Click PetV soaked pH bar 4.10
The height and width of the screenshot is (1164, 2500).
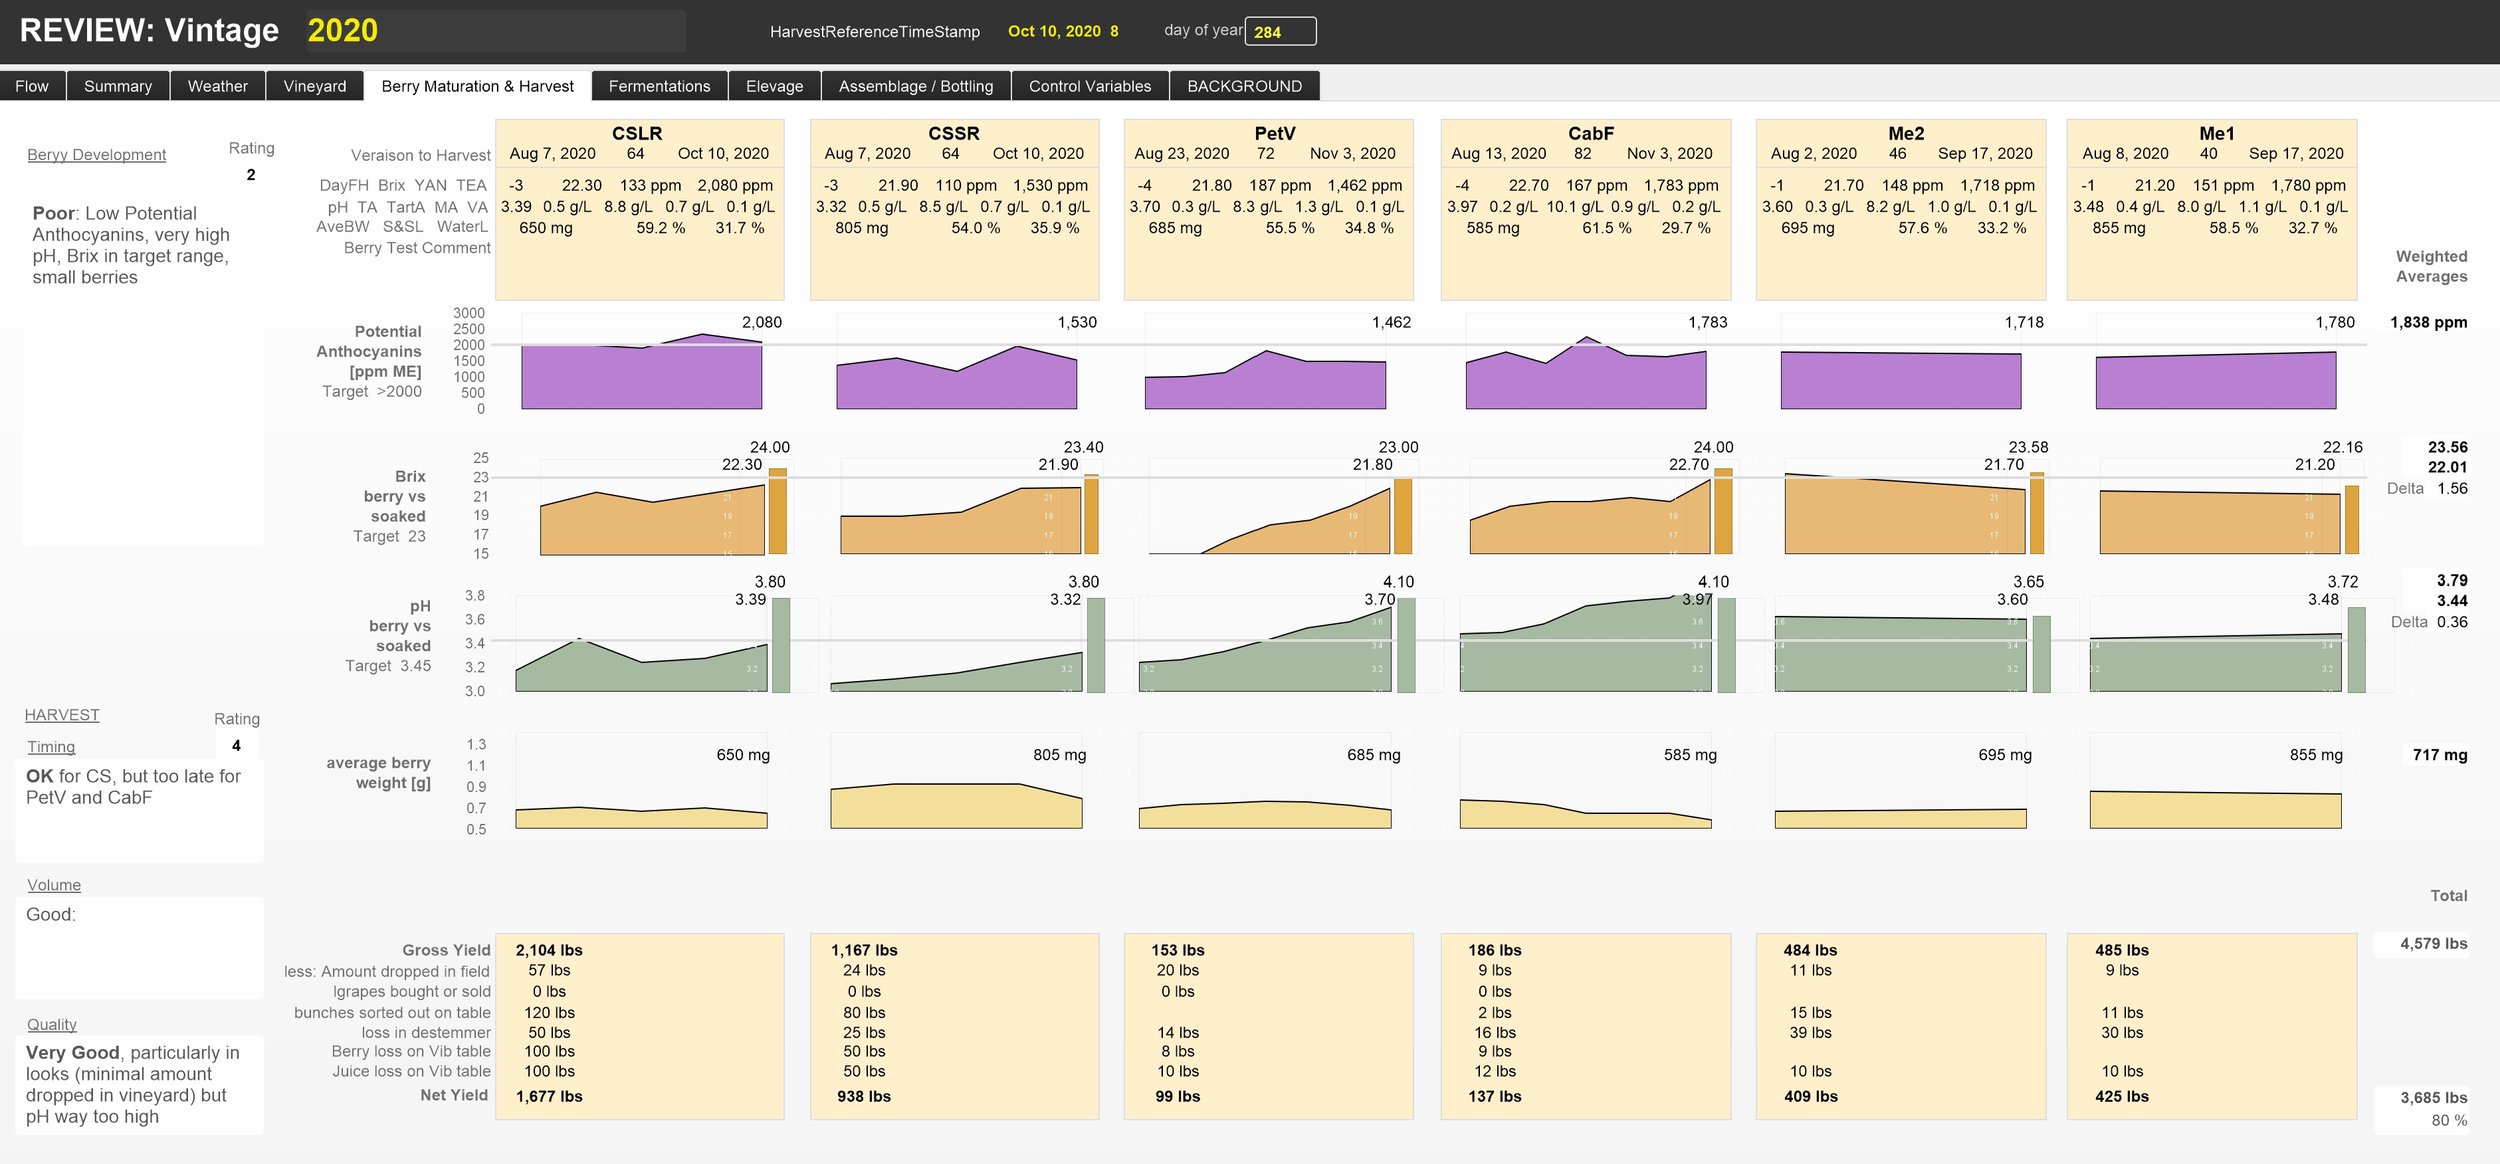click(x=1405, y=645)
